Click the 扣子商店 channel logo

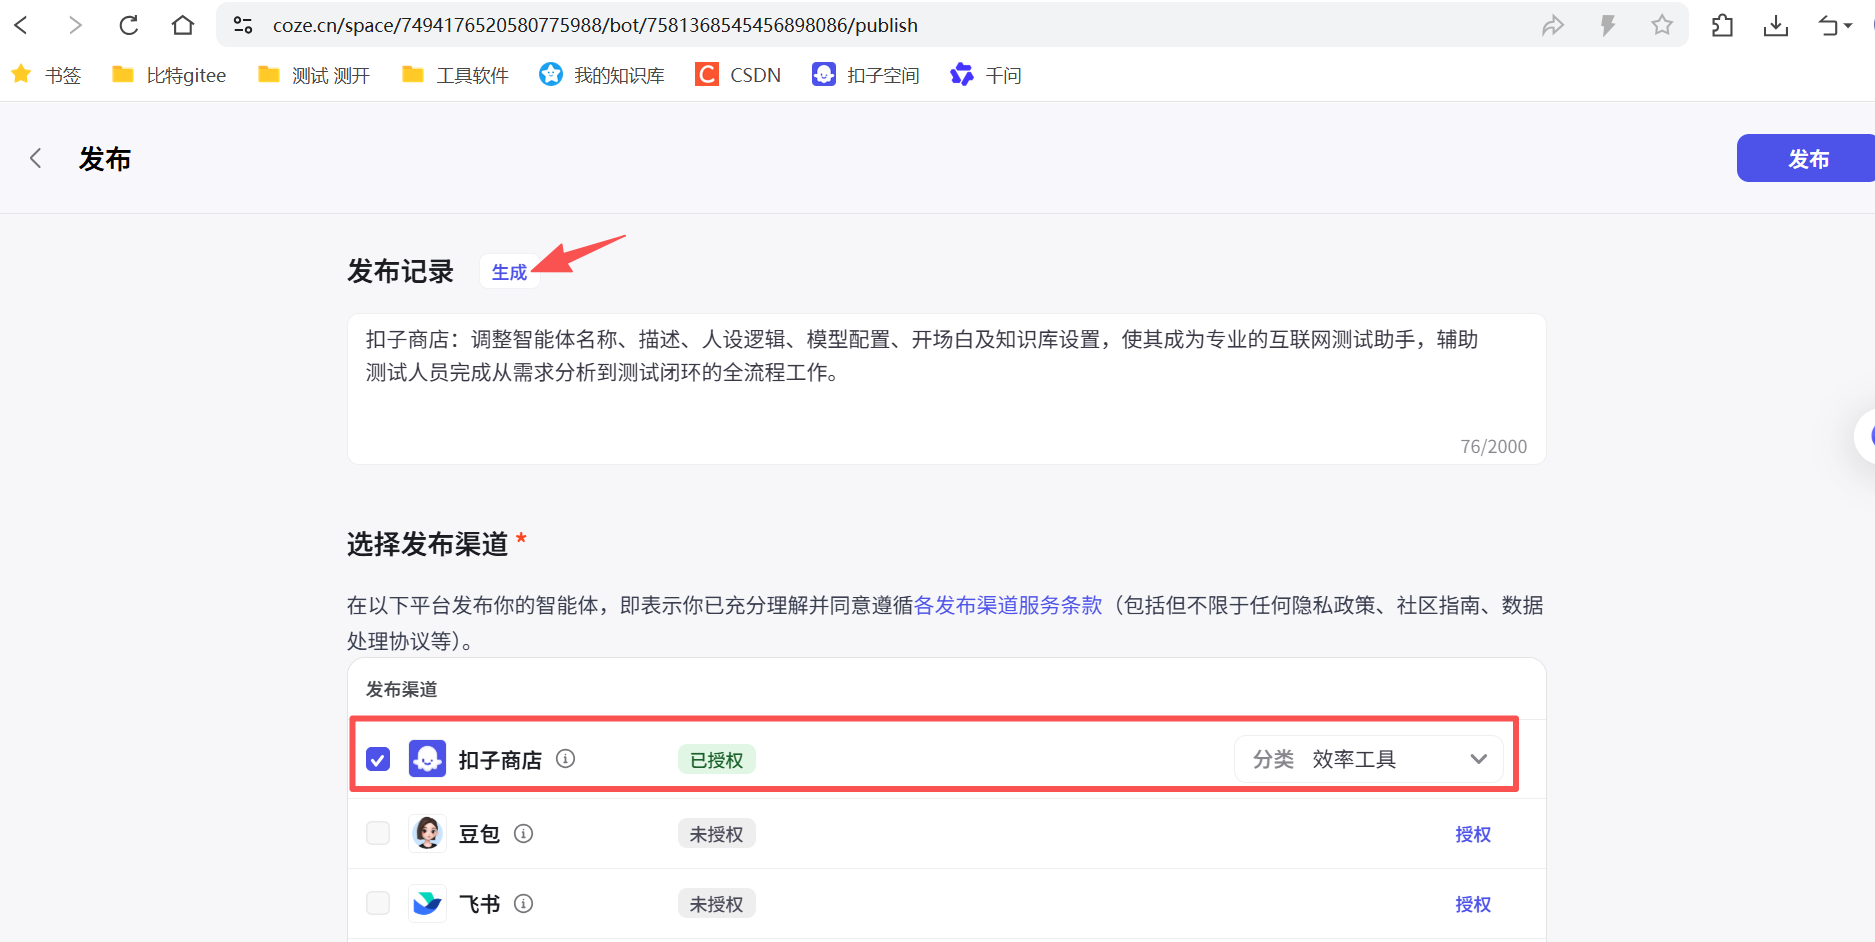click(x=428, y=759)
